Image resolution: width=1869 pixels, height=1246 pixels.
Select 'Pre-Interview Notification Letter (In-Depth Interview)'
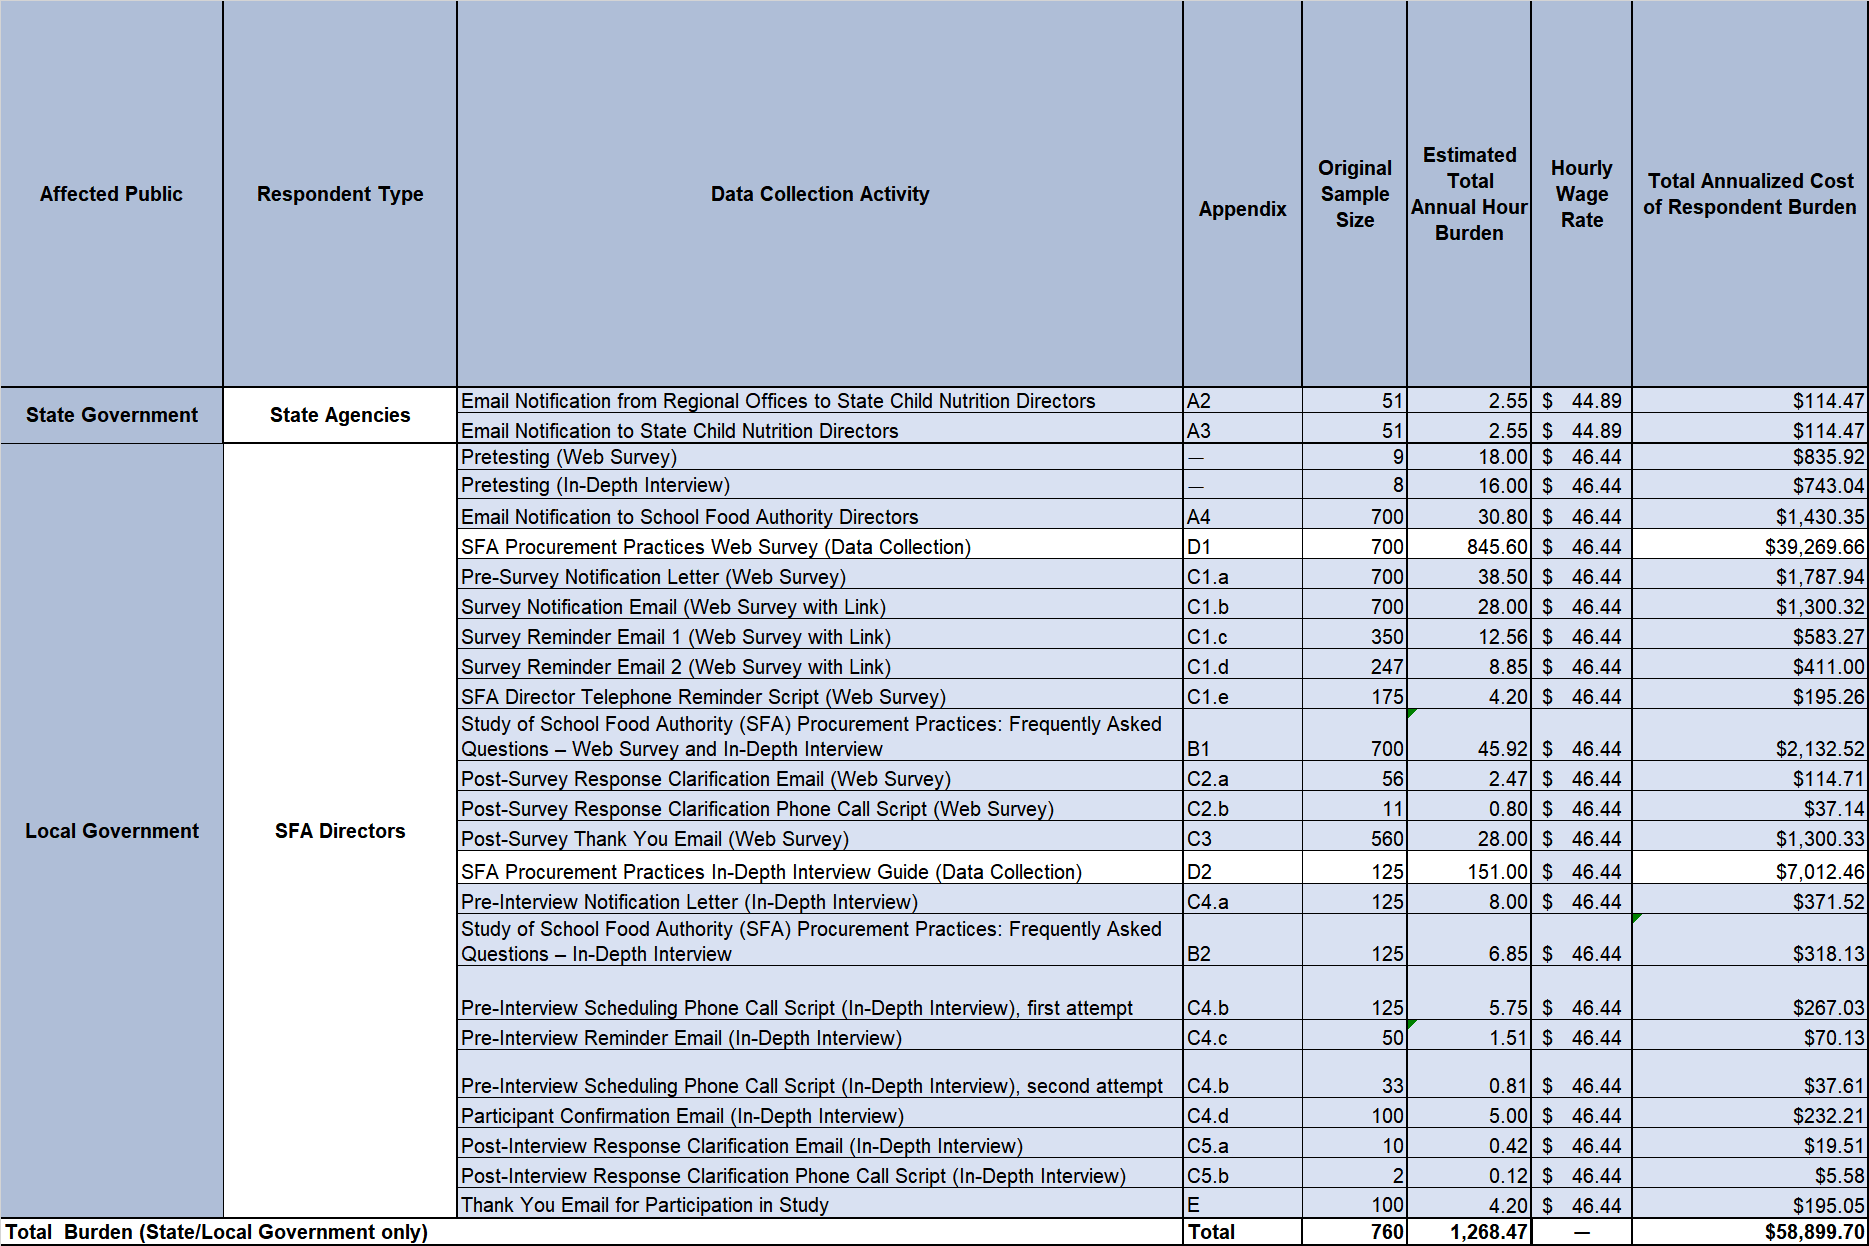(819, 901)
